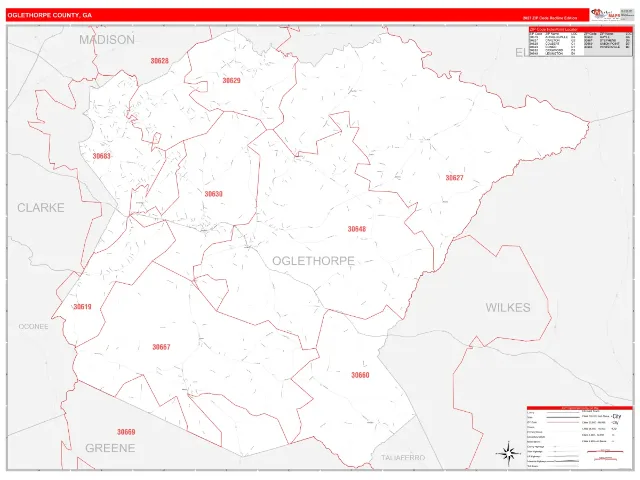Select the ZIP code 30648 label
640x480 pixels.
(x=357, y=229)
